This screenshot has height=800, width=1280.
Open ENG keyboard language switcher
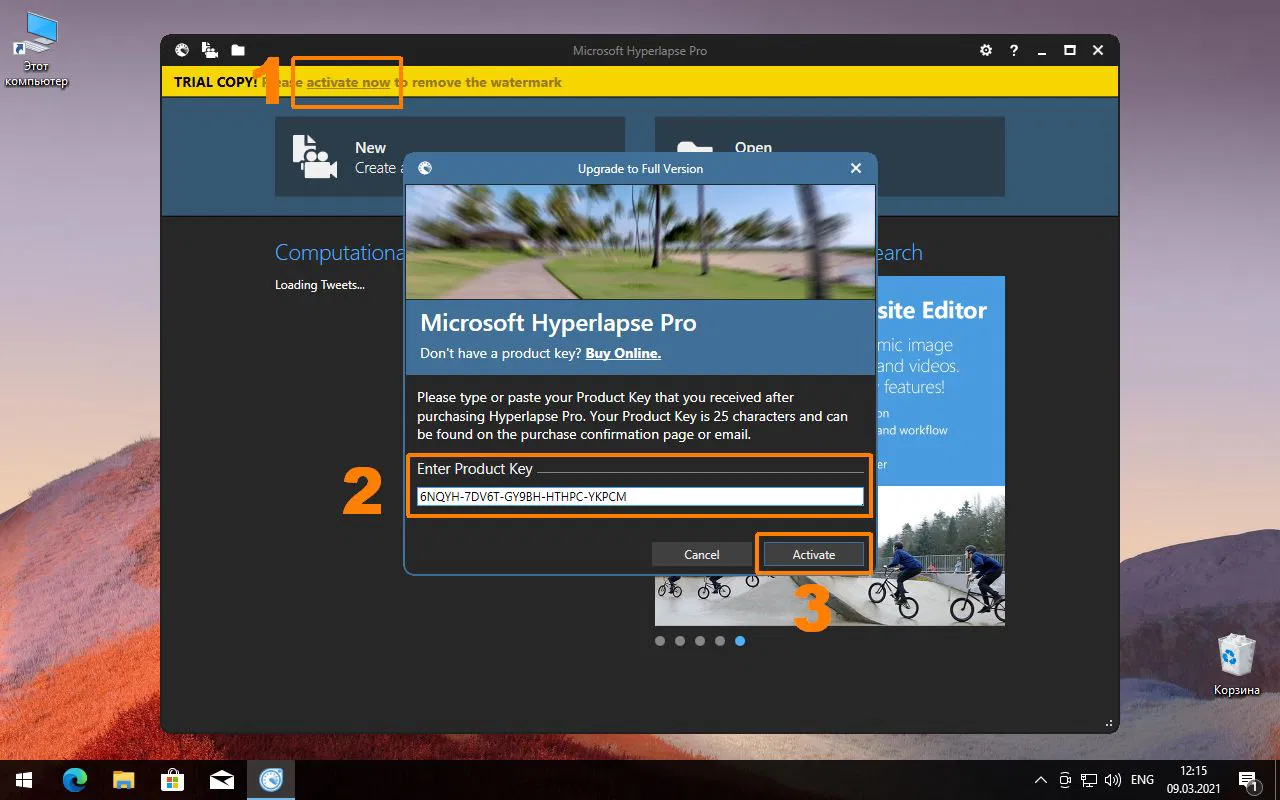coord(1142,780)
